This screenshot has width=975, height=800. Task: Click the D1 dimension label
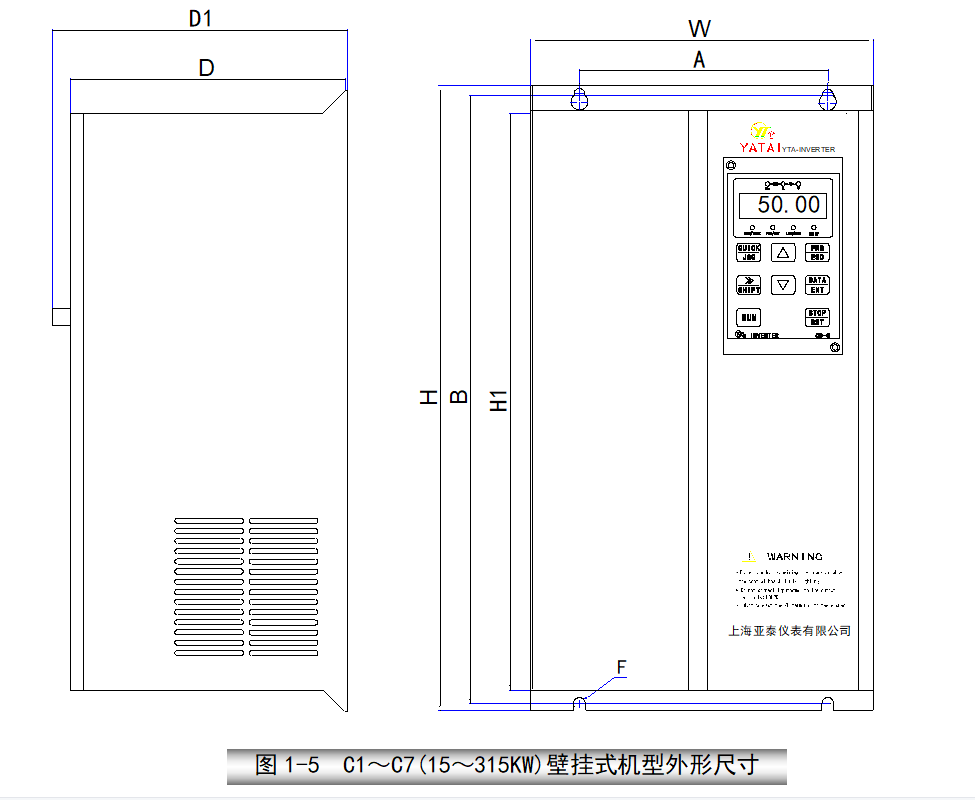point(202,18)
